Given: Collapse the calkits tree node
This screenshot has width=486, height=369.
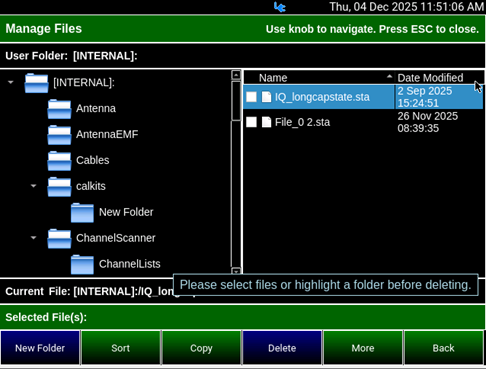Looking at the screenshot, I should pyautogui.click(x=33, y=186).
